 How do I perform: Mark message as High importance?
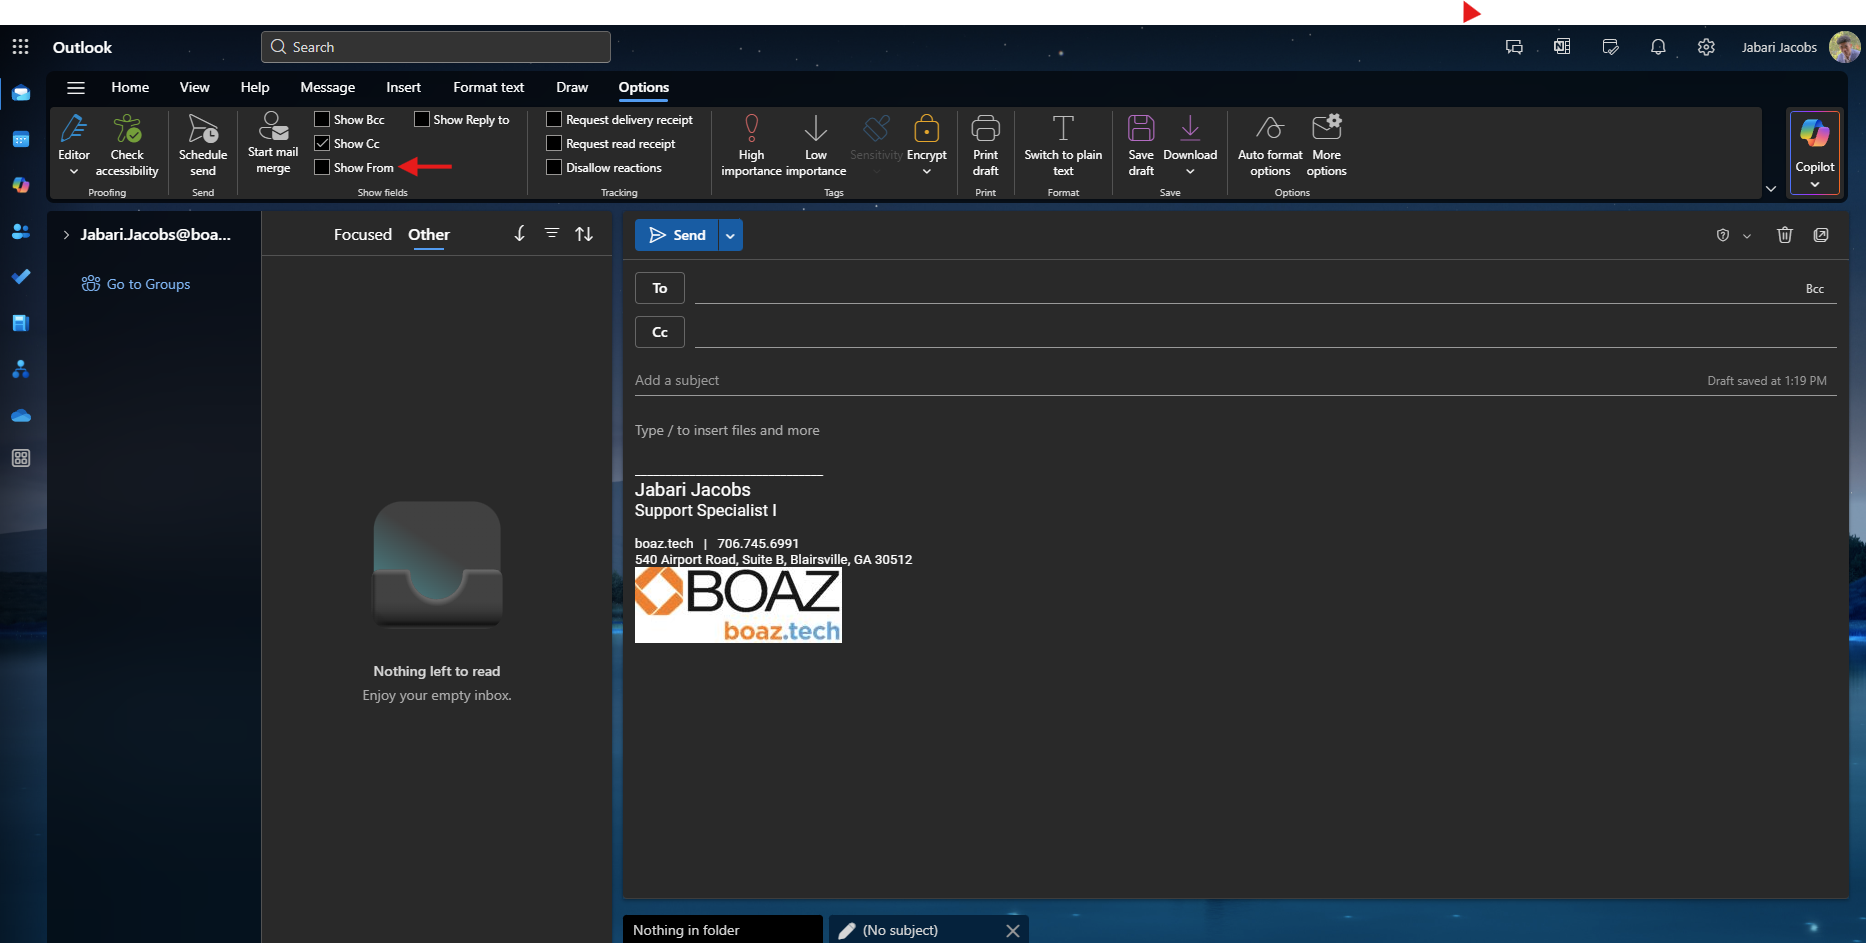point(751,130)
